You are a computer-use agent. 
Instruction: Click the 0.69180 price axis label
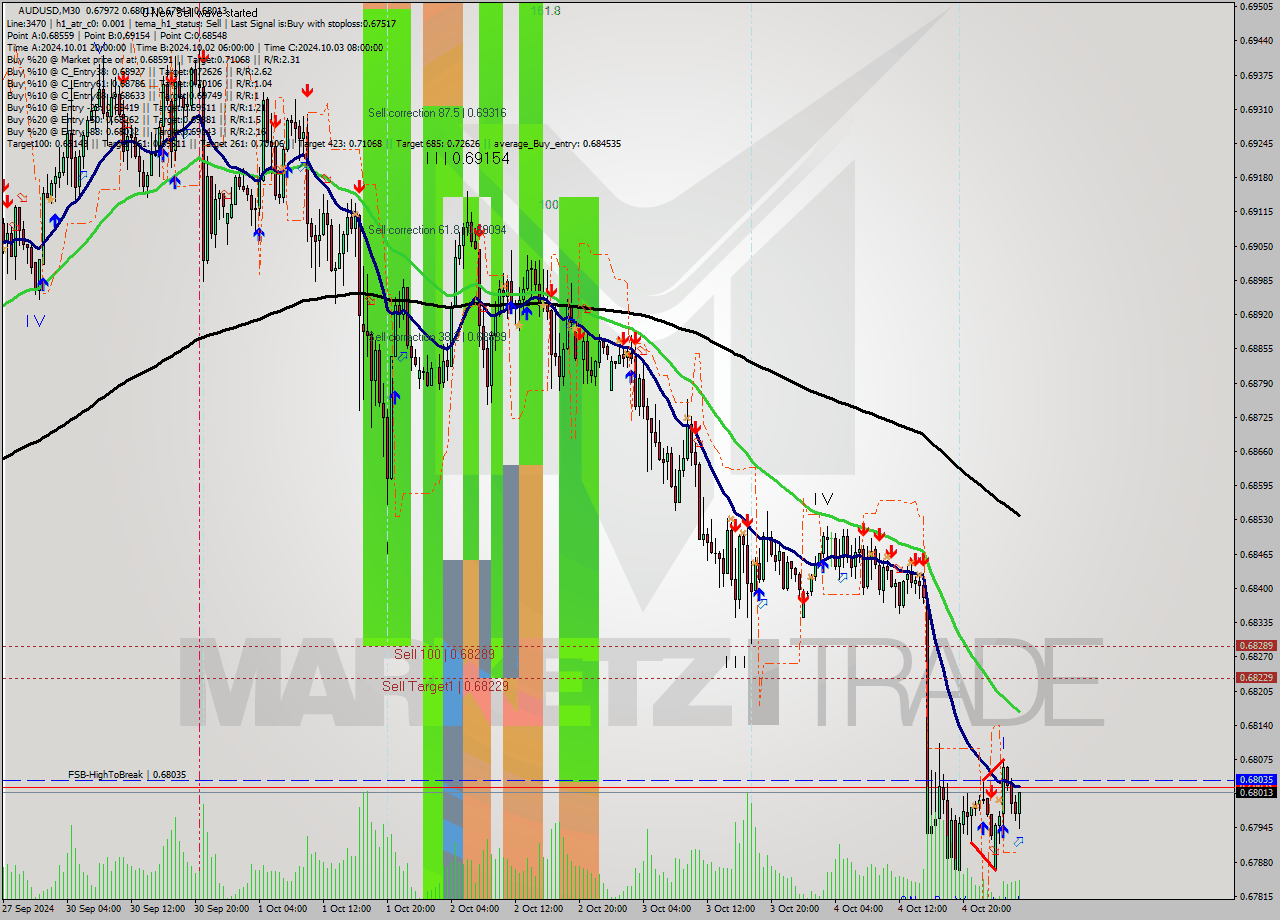[x=1256, y=178]
